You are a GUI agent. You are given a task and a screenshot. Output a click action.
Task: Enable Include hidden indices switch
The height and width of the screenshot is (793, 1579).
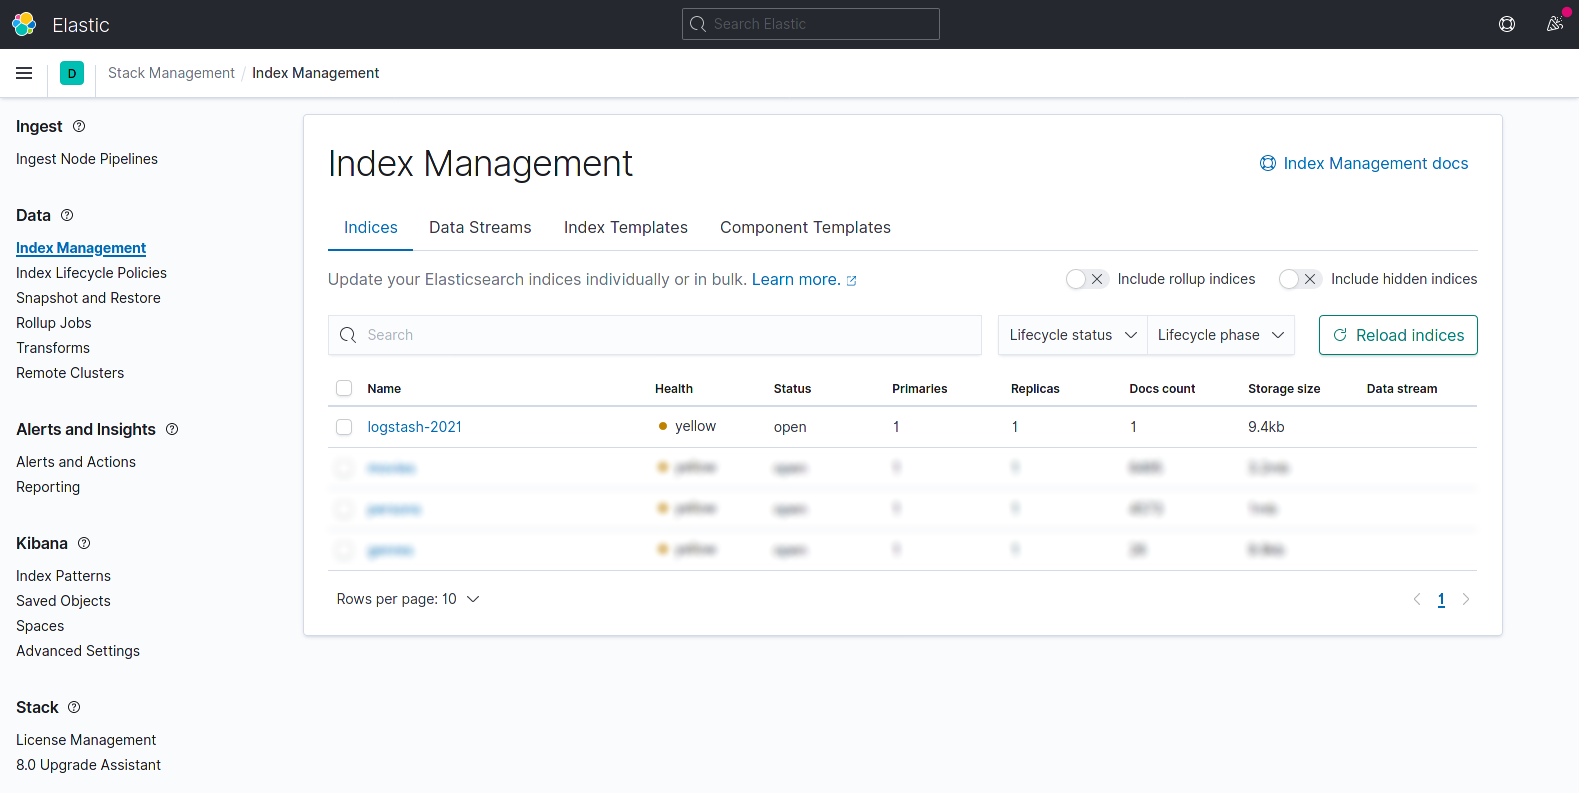pyautogui.click(x=1300, y=279)
